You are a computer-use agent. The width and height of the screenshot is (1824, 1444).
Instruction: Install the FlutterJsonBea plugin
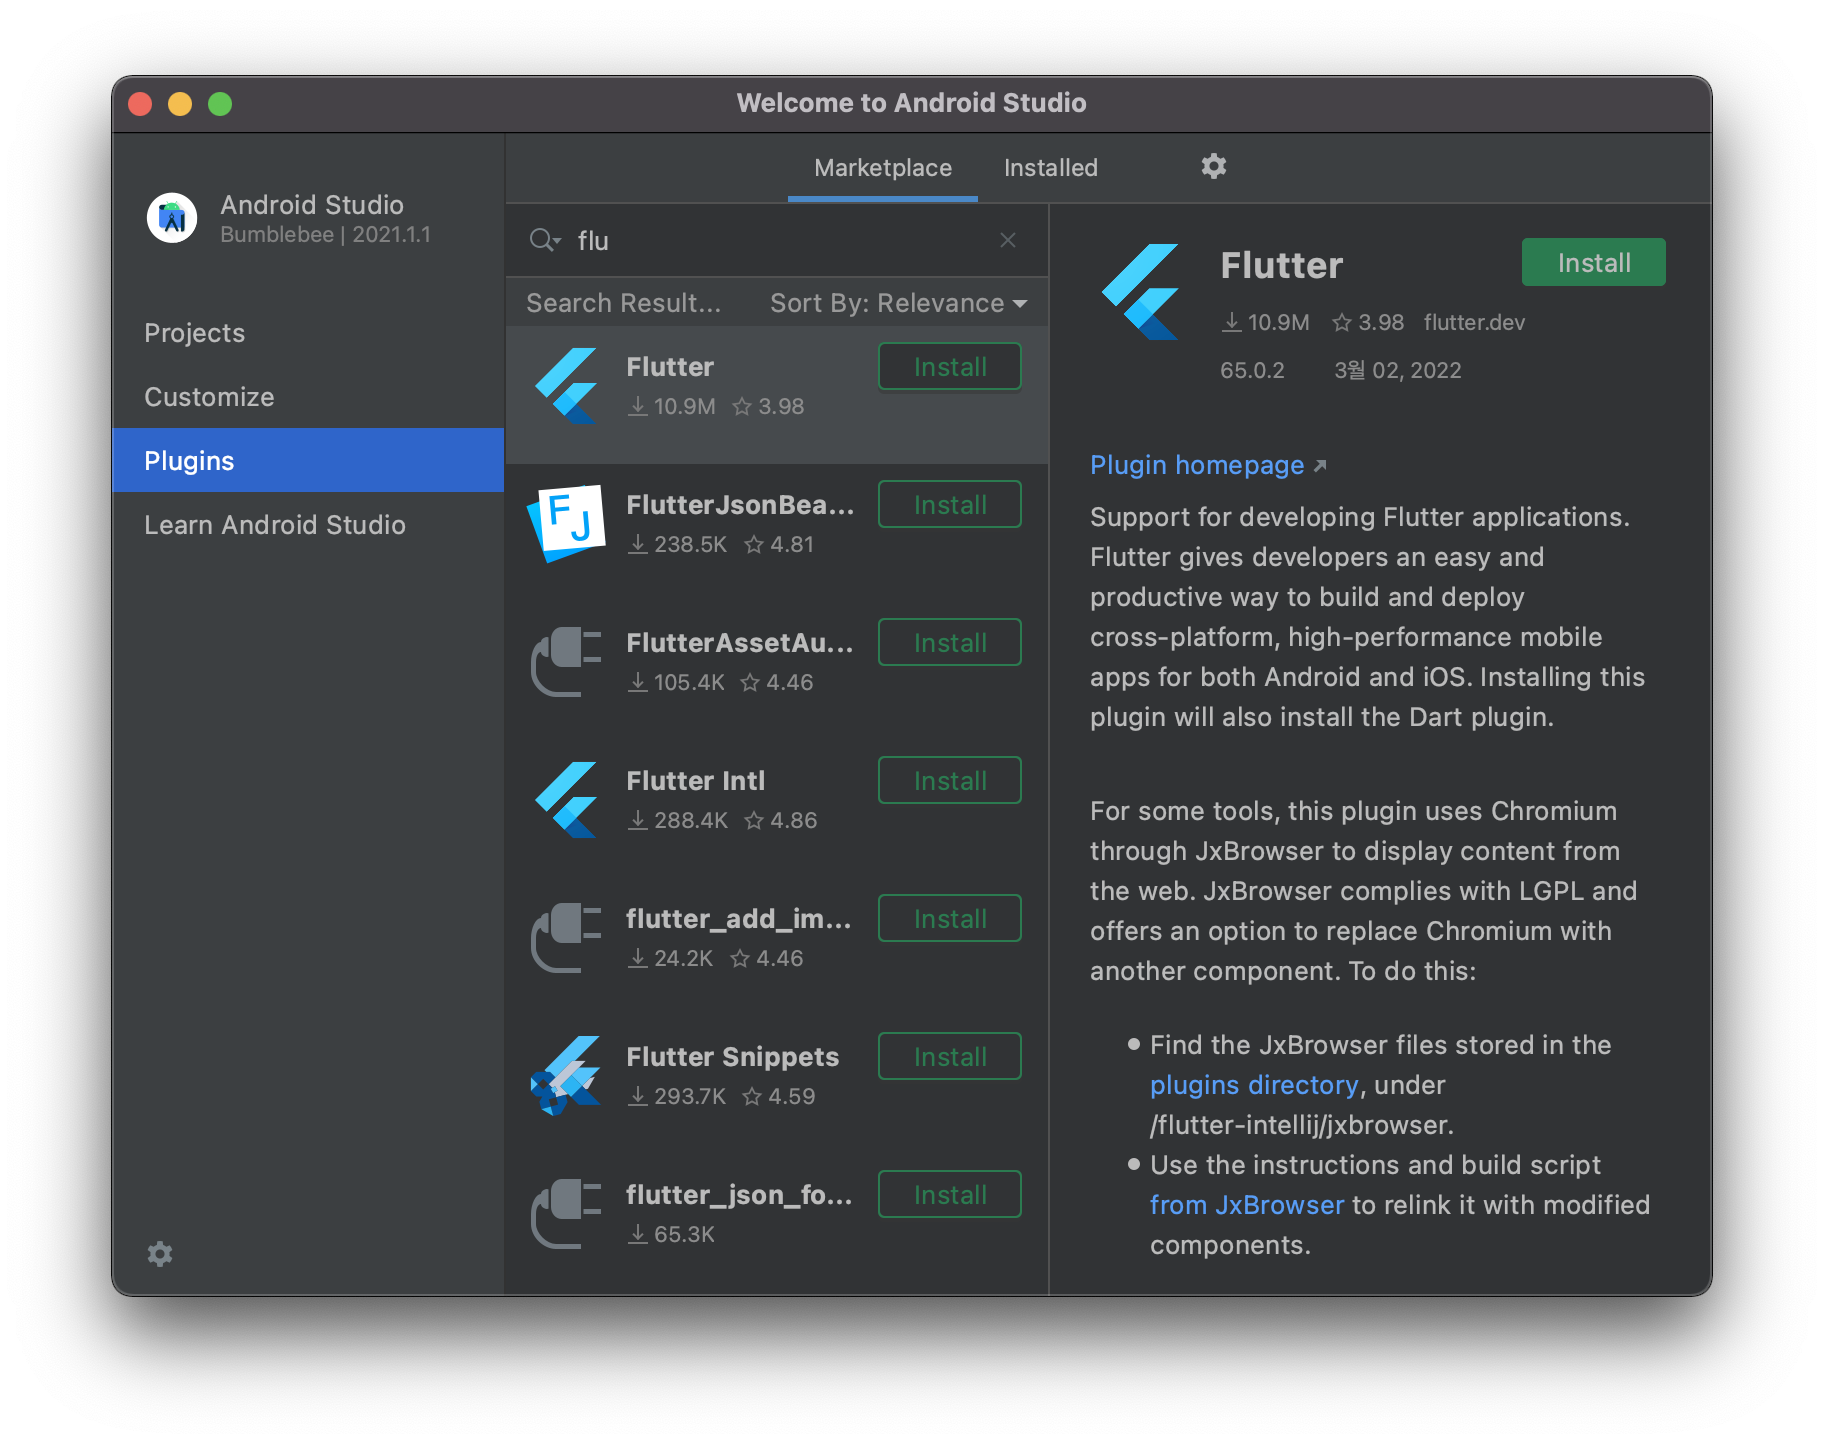click(x=950, y=505)
